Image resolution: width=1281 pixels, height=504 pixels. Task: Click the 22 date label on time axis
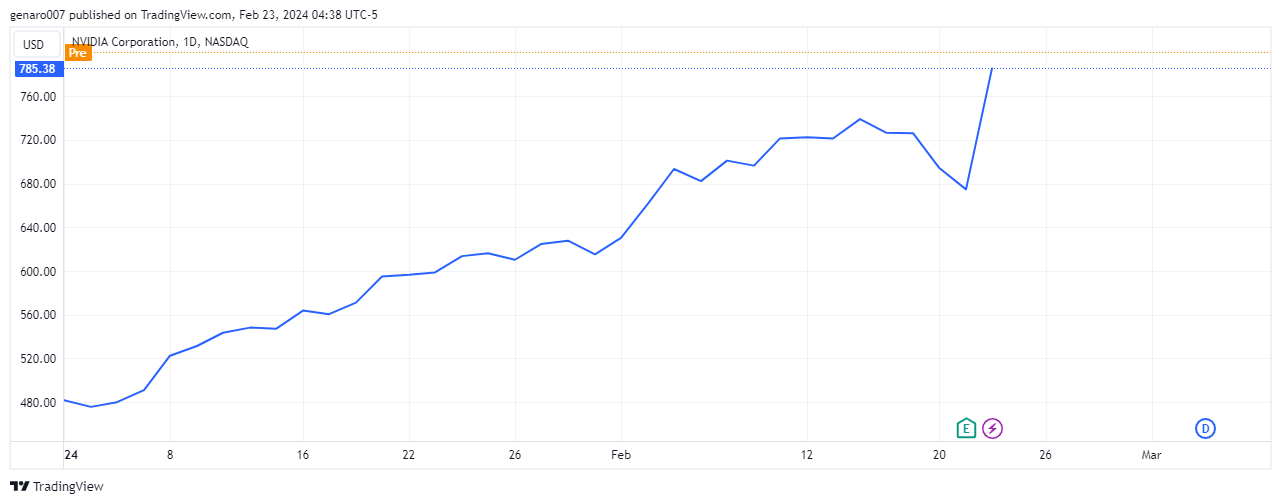pyautogui.click(x=408, y=455)
